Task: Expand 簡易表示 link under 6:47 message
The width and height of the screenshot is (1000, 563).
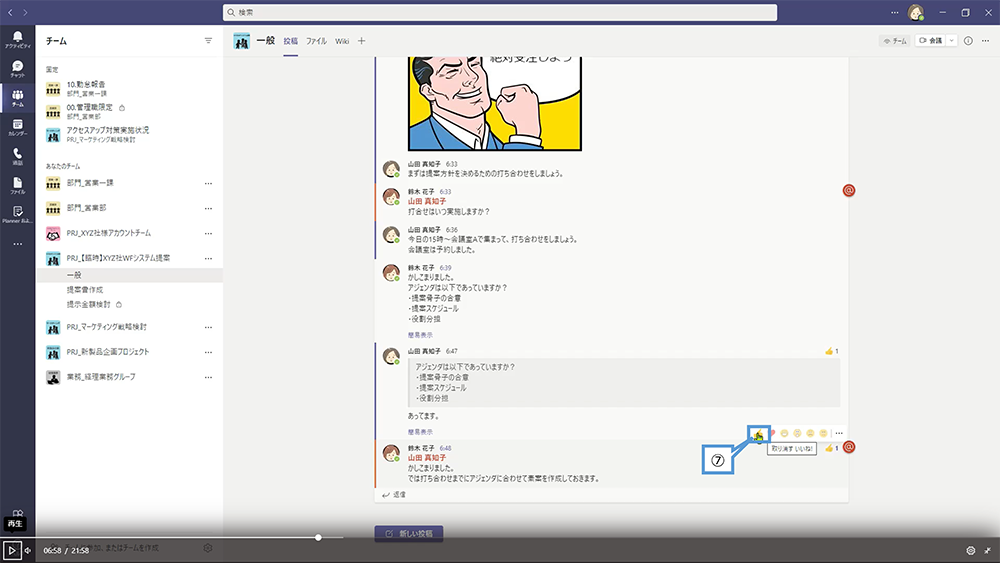Action: coord(420,432)
